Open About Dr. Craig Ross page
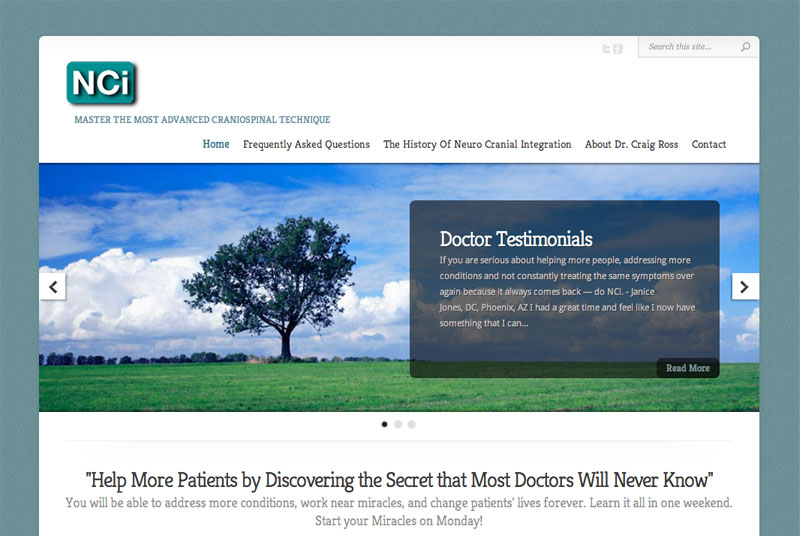 [x=631, y=144]
